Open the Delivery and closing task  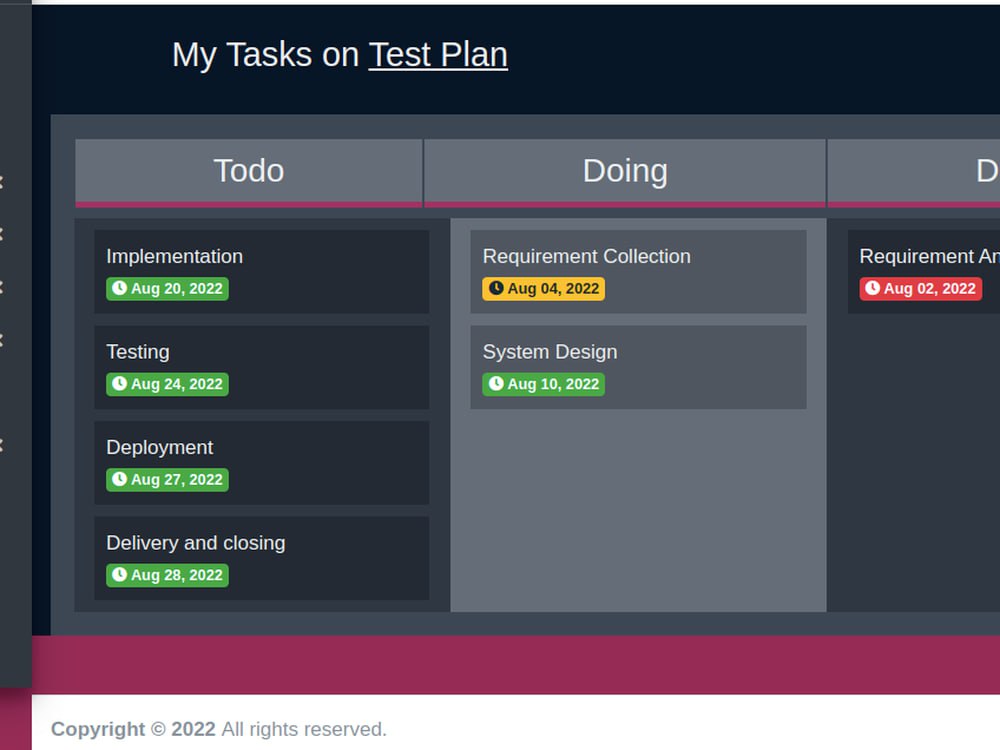coord(196,543)
